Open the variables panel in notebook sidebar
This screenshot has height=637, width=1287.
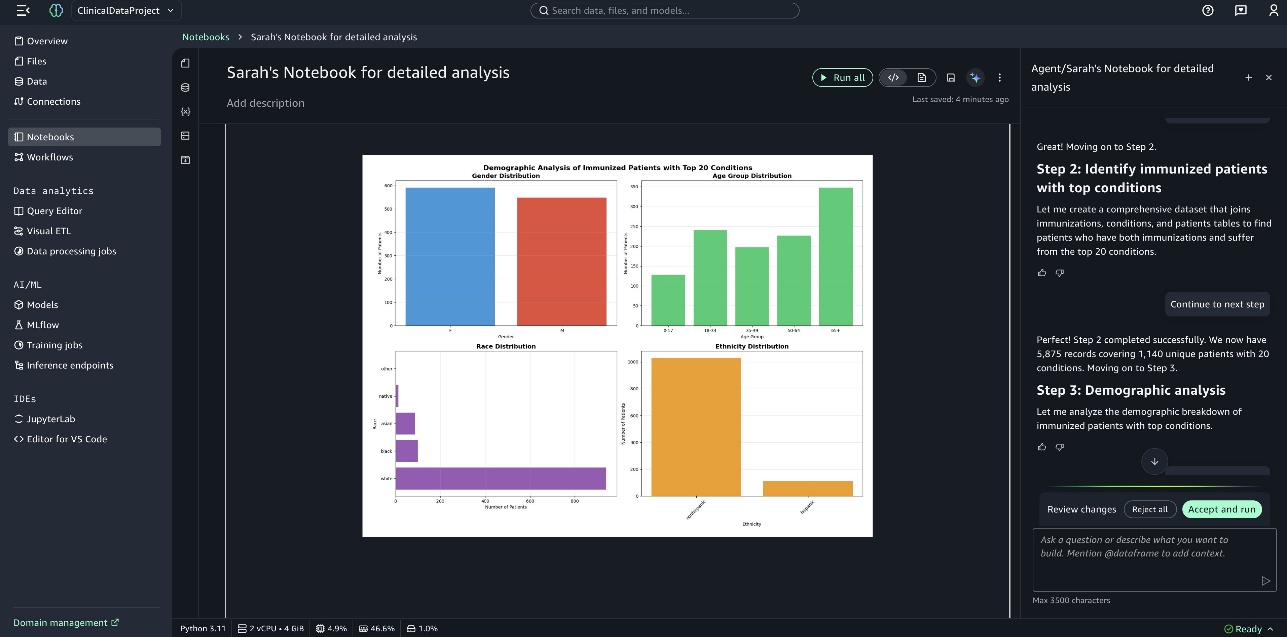(185, 111)
